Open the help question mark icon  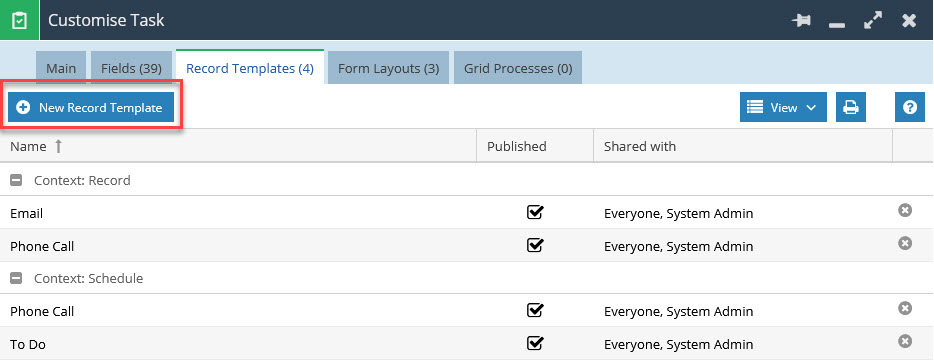(x=910, y=107)
